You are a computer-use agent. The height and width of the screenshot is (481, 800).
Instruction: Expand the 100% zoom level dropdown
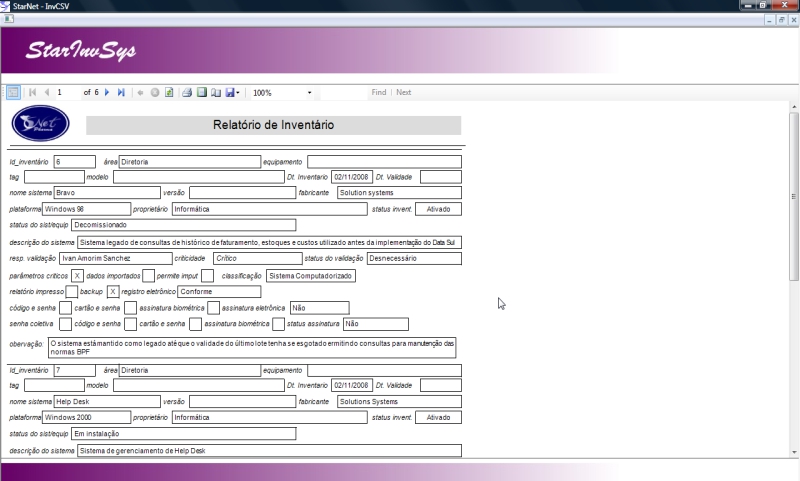[x=309, y=93]
